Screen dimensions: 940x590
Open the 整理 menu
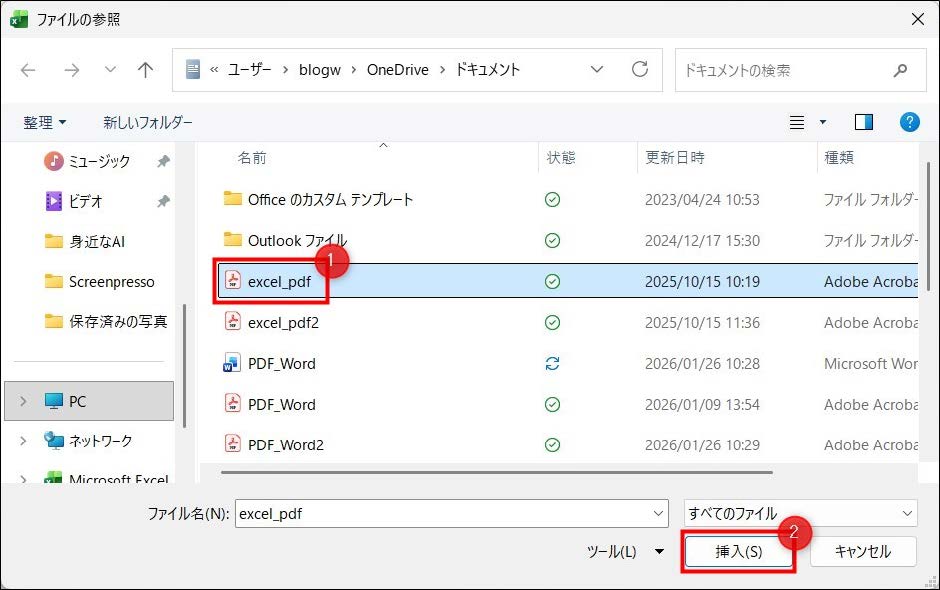point(45,122)
